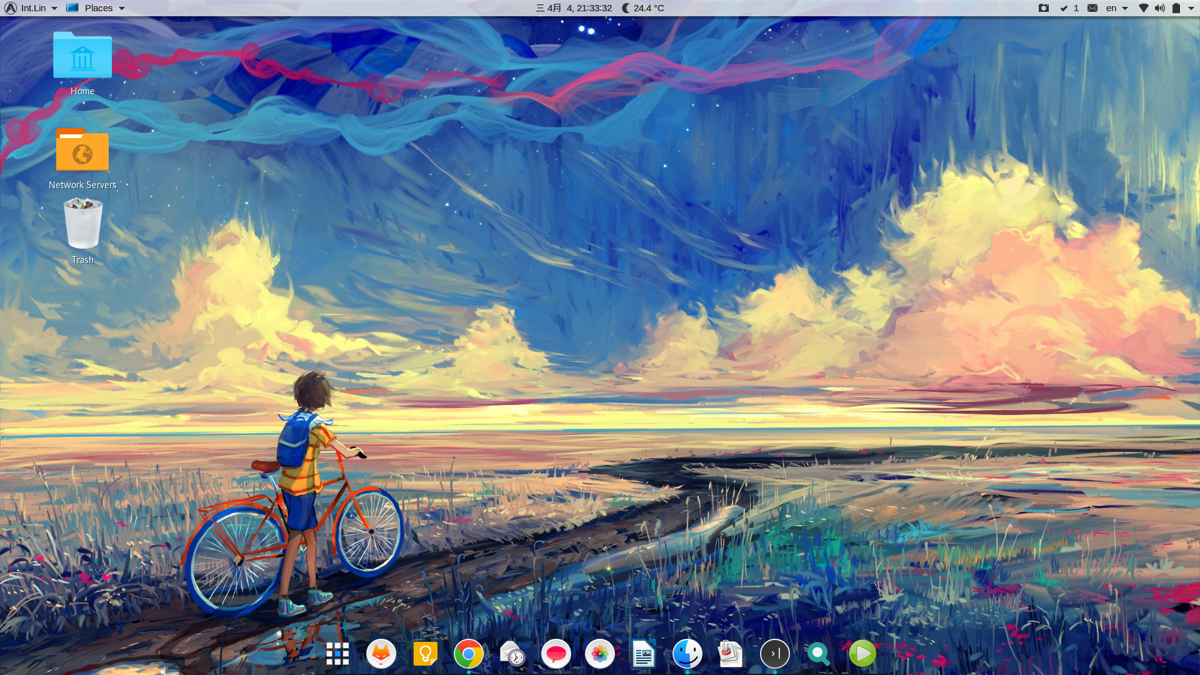Open the mail envelope indicator in panel
Image resolution: width=1200 pixels, height=675 pixels.
click(1092, 8)
